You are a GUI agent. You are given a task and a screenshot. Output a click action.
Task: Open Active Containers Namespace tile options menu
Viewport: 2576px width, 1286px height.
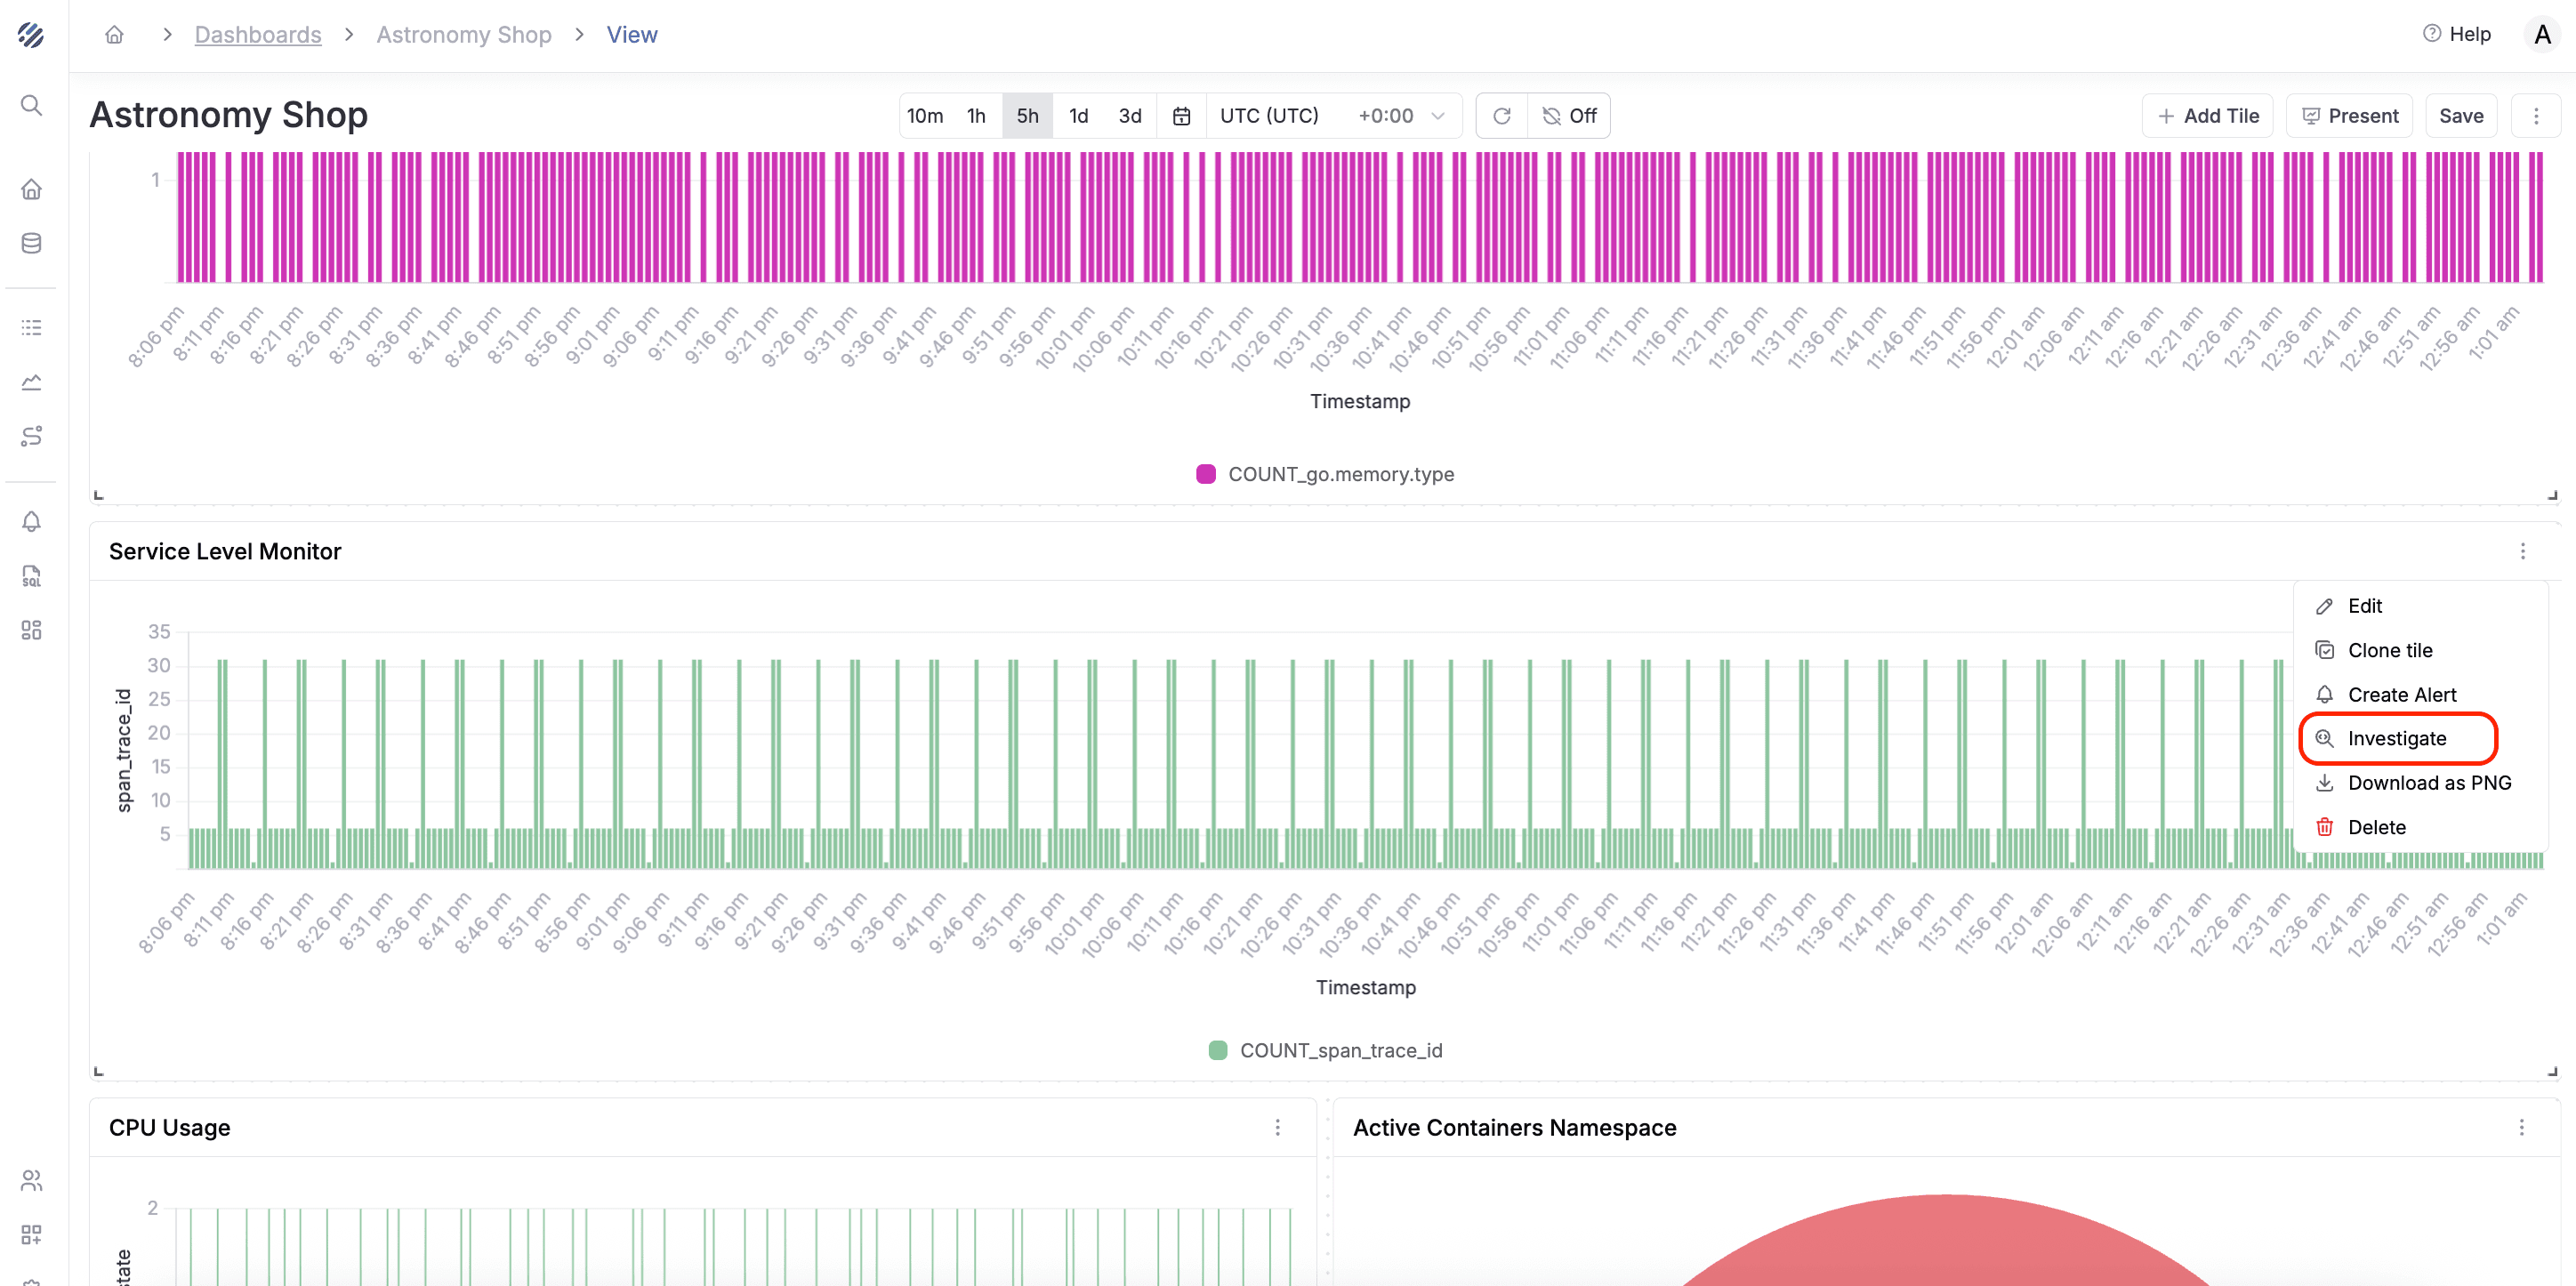pyautogui.click(x=2521, y=1127)
